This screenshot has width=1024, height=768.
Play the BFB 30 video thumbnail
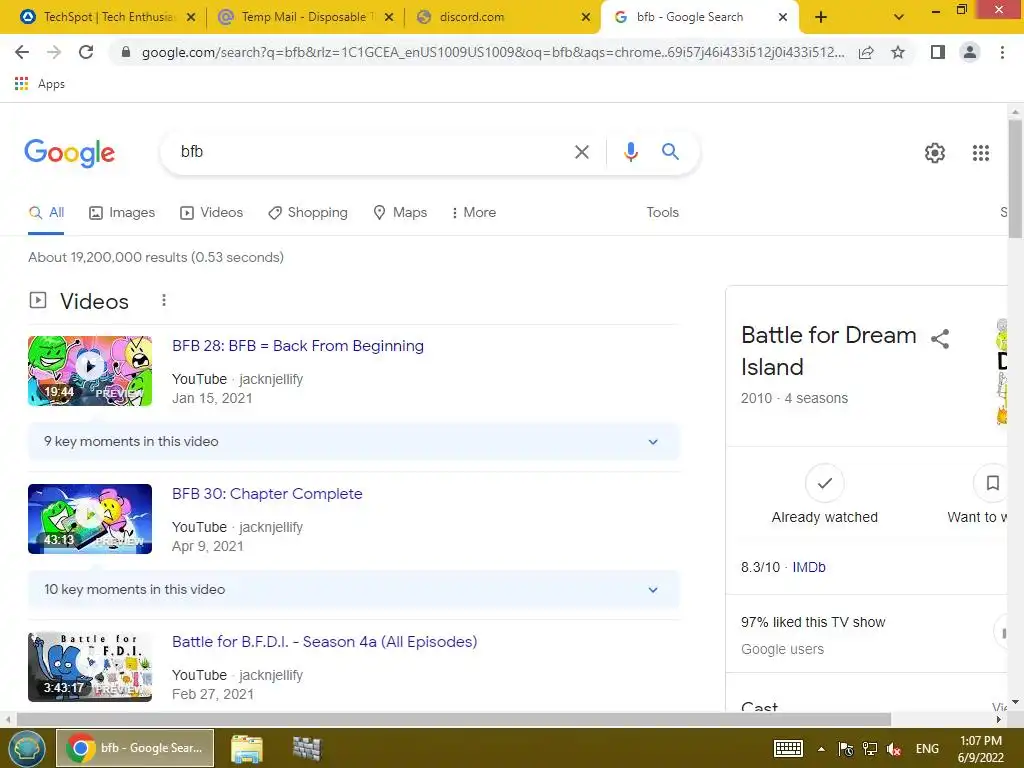coord(90,519)
